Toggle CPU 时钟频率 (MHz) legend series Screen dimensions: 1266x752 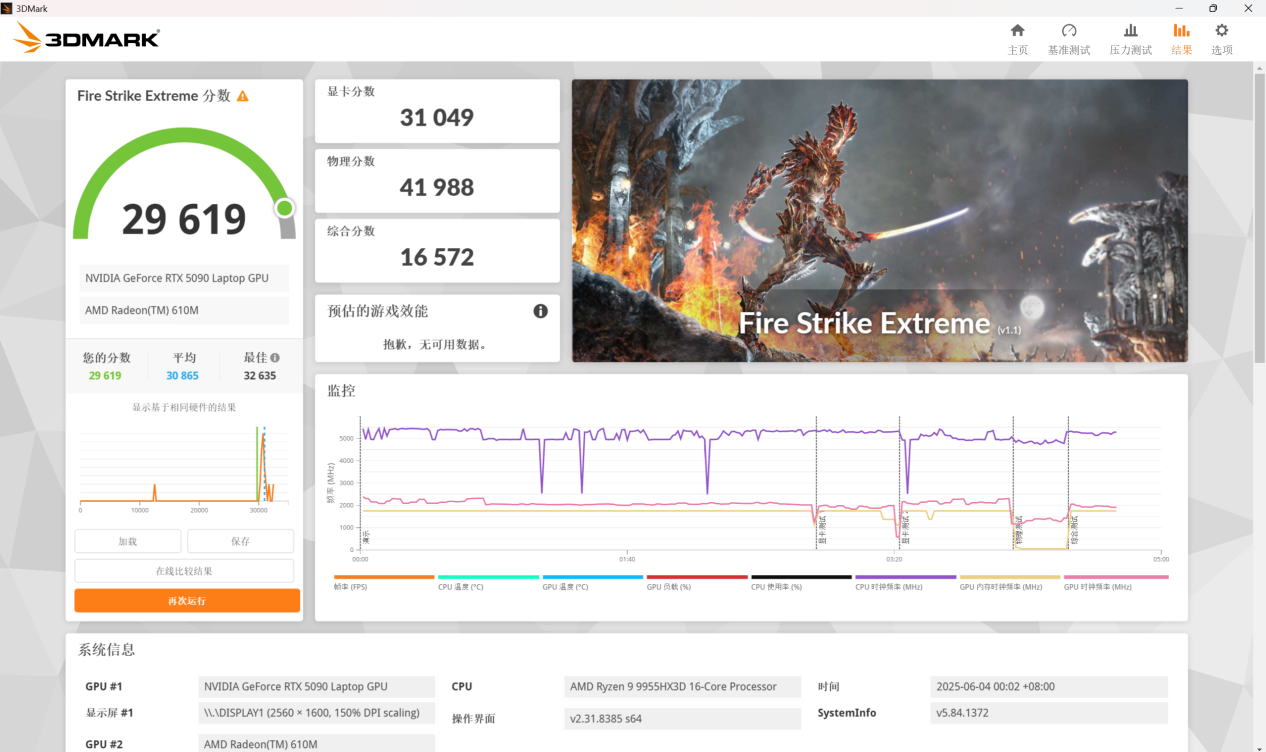(905, 582)
